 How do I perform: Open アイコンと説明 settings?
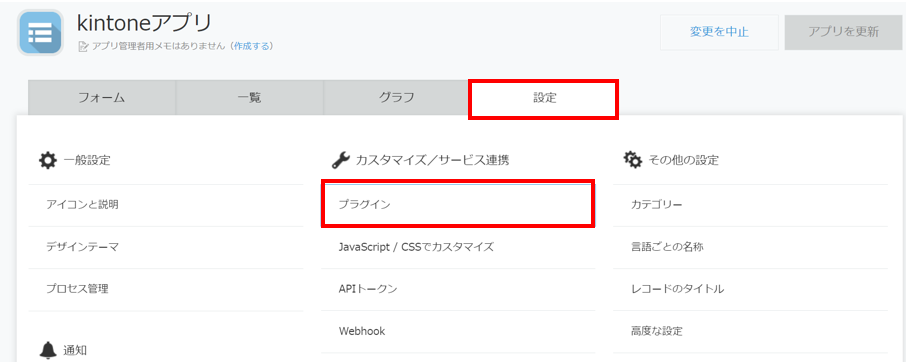pyautogui.click(x=166, y=205)
